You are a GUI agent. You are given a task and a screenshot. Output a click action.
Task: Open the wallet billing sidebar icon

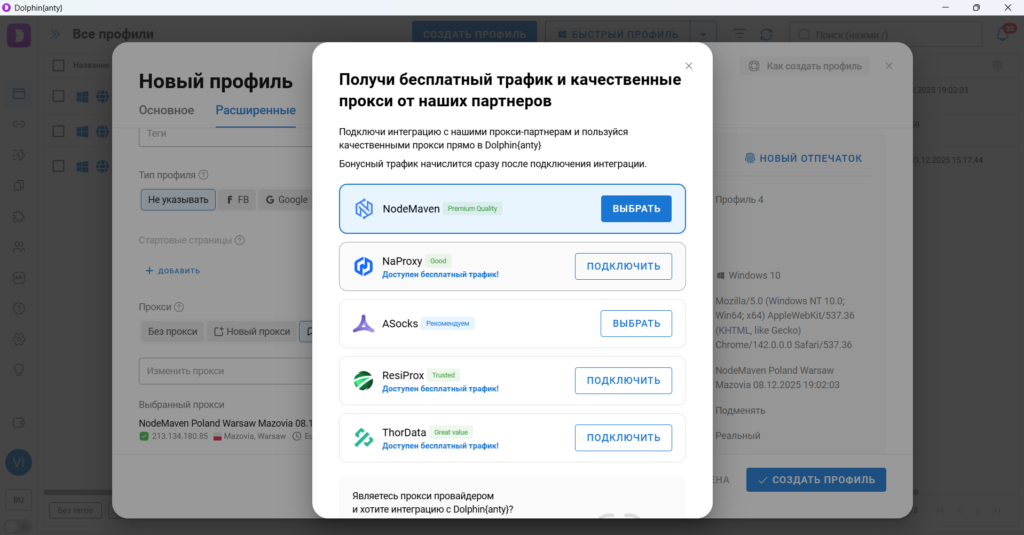[19, 423]
